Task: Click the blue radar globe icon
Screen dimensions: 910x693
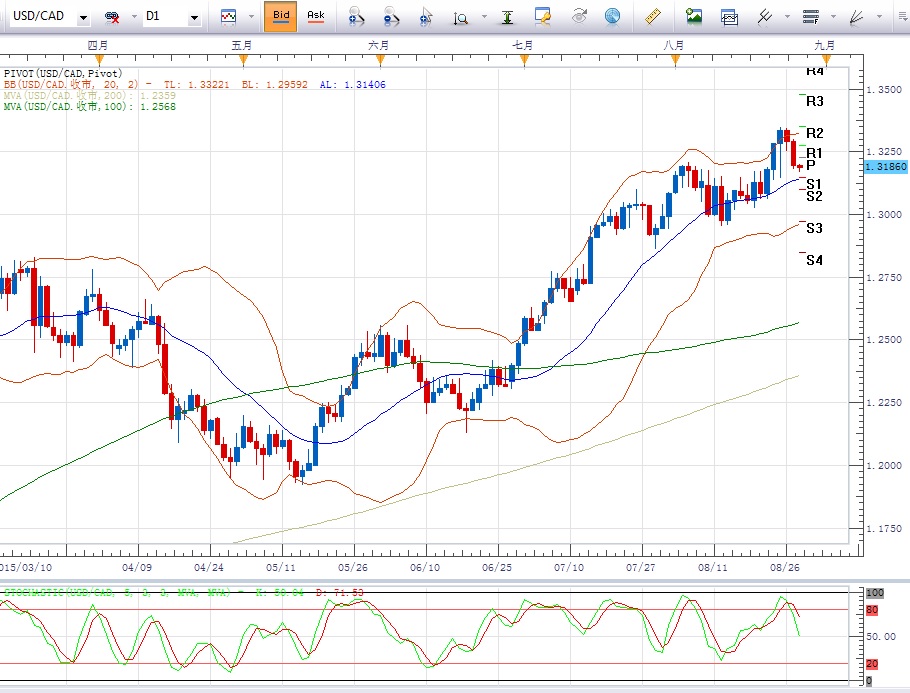Action: (x=611, y=17)
